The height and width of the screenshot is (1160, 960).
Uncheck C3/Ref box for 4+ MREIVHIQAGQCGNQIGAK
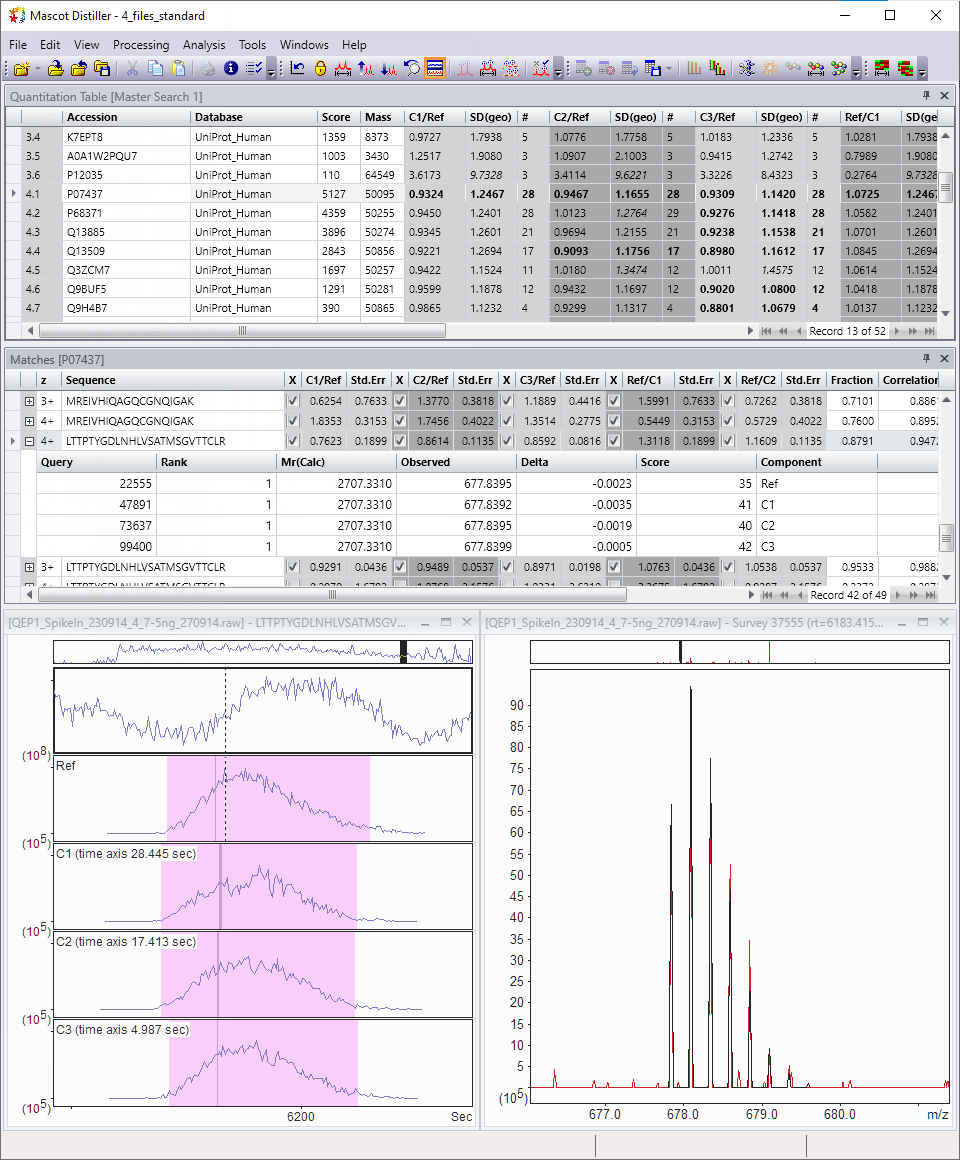(507, 421)
